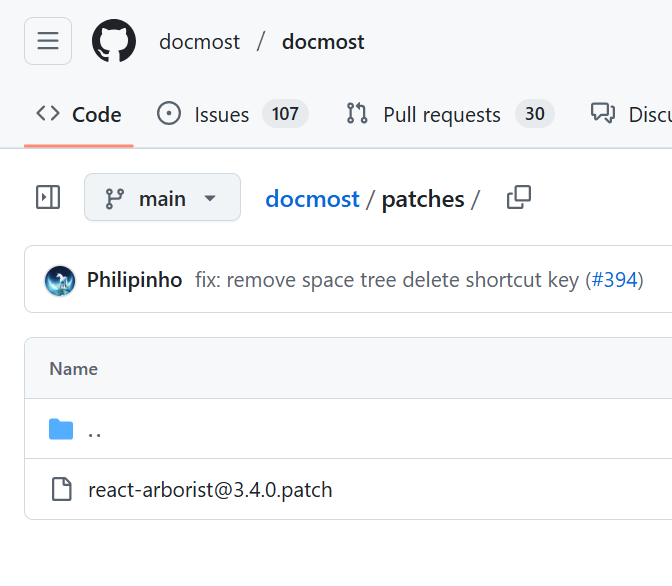The height and width of the screenshot is (586, 672).
Task: Click the file icon beside react-arborist patch
Action: tap(62, 489)
